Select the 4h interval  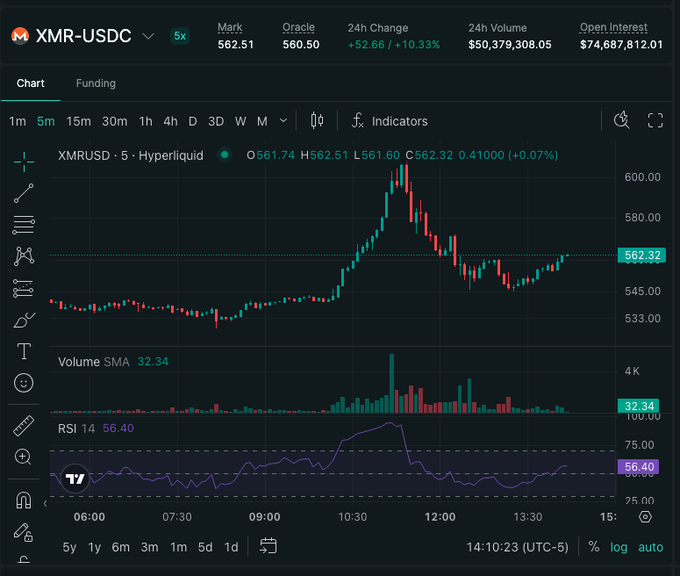point(170,121)
